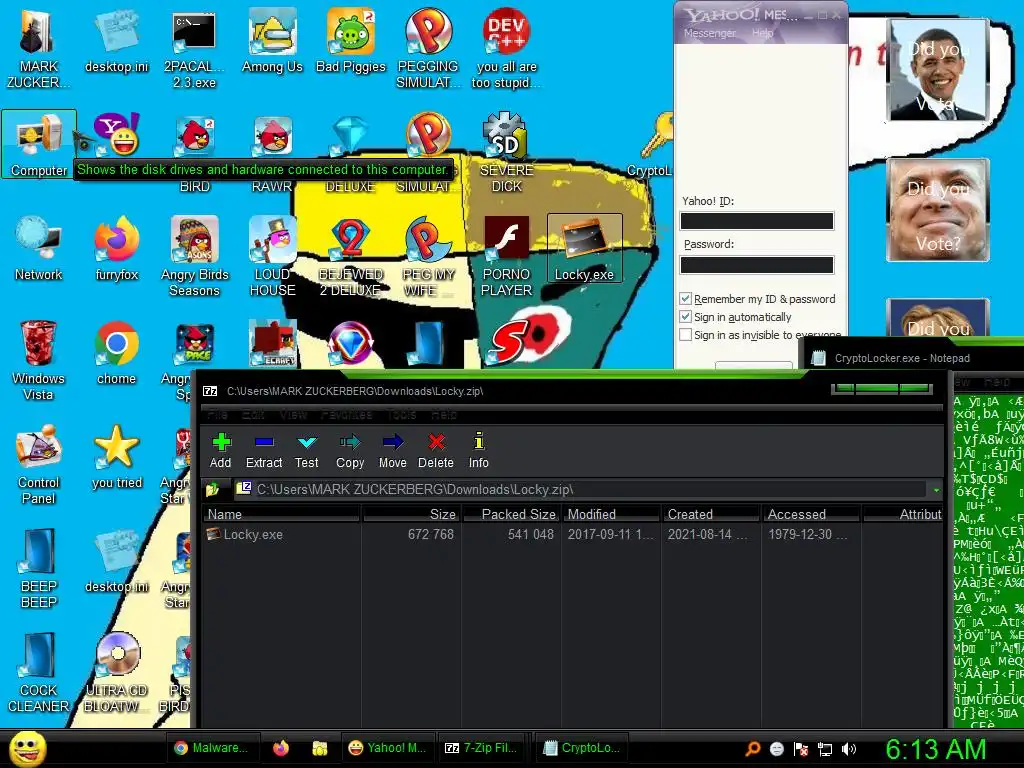Switch to Malware... Chrome taskbar button
This screenshot has width=1024, height=768.
click(213, 748)
